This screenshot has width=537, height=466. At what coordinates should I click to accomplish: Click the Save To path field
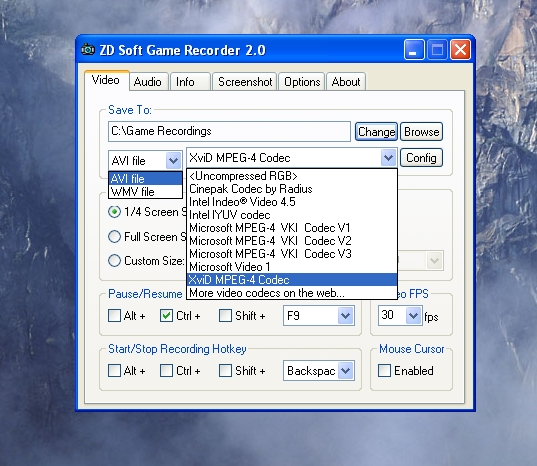(229, 131)
